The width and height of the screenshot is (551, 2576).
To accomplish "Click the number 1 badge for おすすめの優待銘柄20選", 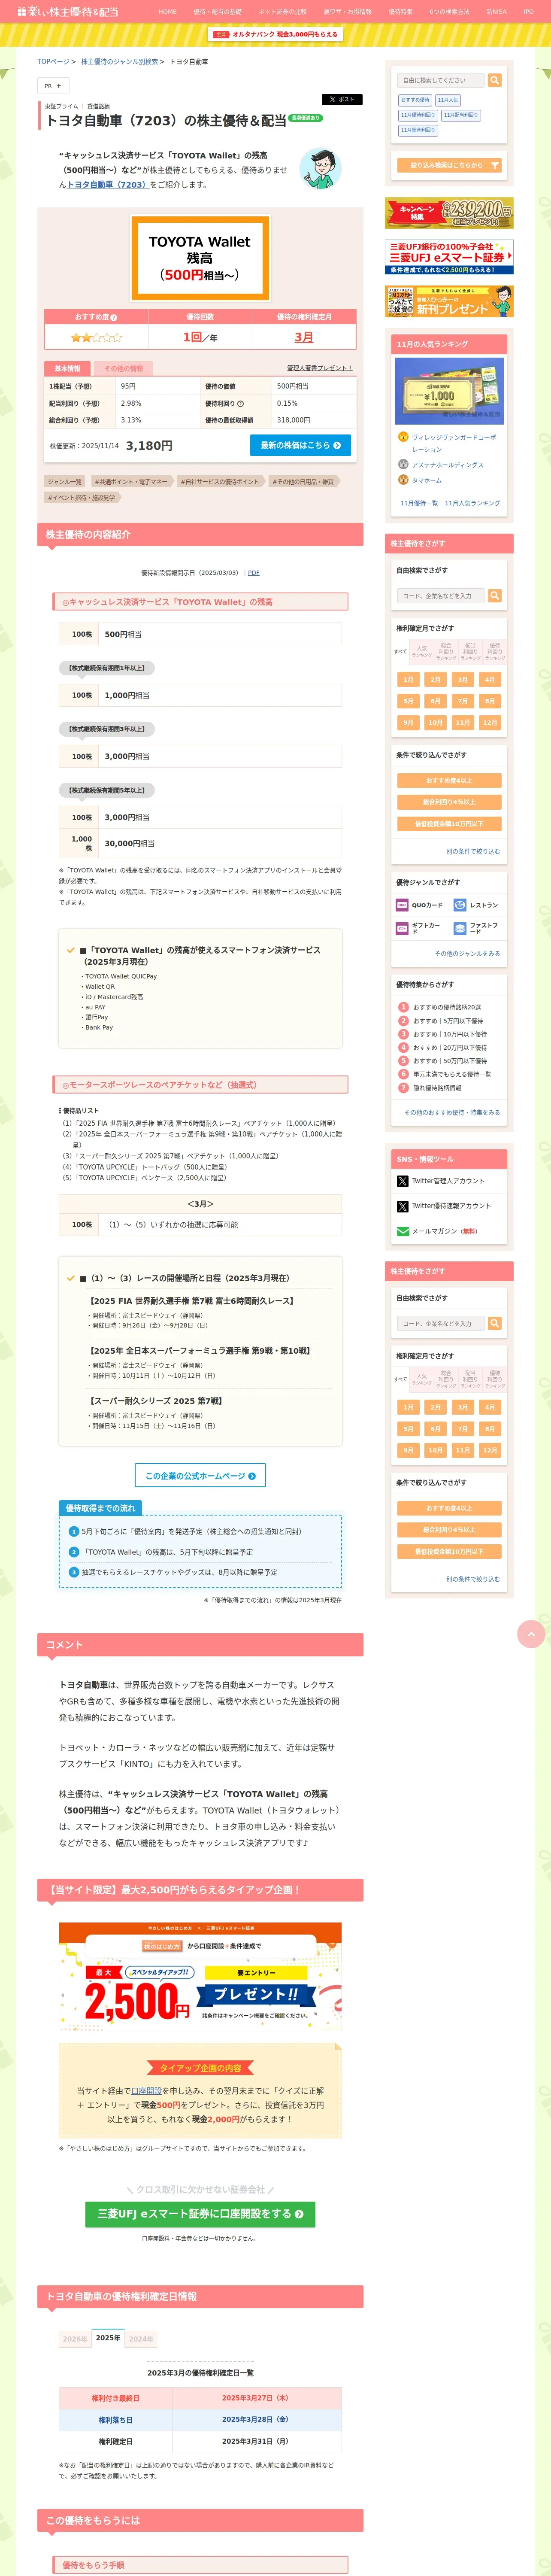I will (404, 1007).
